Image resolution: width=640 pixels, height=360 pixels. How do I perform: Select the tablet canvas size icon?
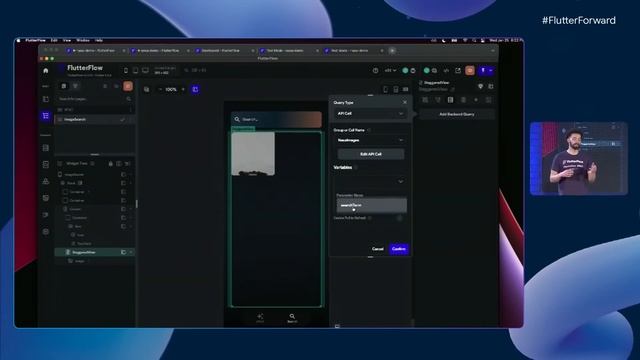tap(135, 71)
